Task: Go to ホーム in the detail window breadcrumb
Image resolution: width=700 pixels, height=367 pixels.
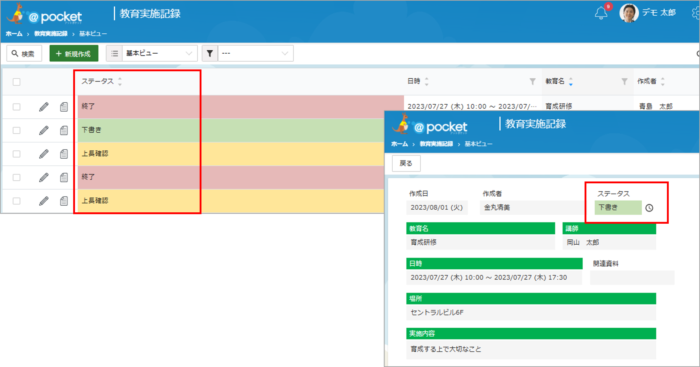Action: (400, 144)
